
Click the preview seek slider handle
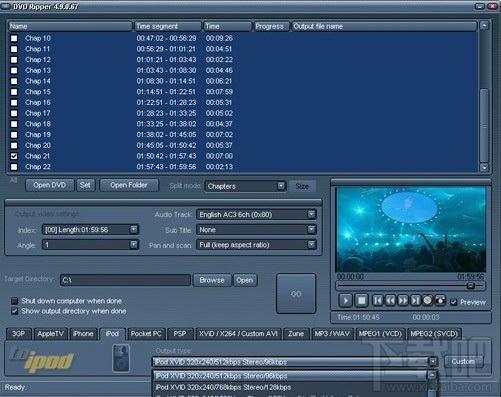pyautogui.click(x=471, y=285)
